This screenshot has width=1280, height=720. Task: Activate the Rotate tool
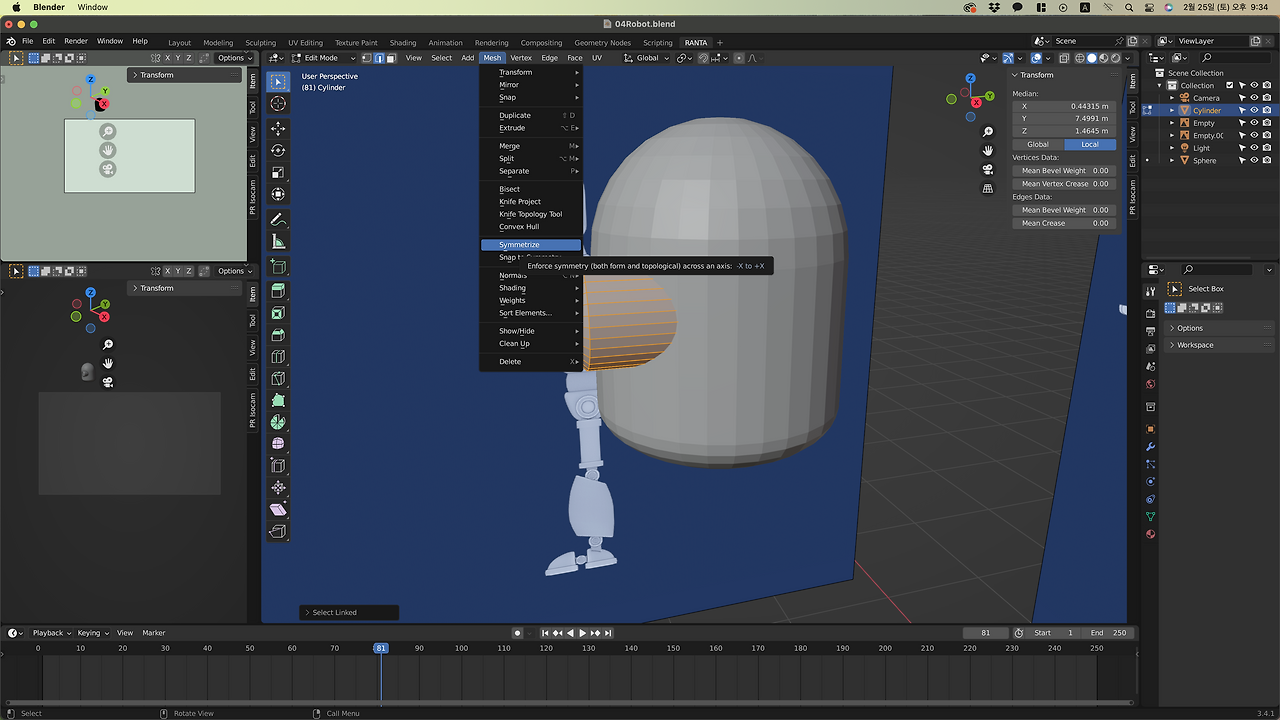click(x=278, y=151)
